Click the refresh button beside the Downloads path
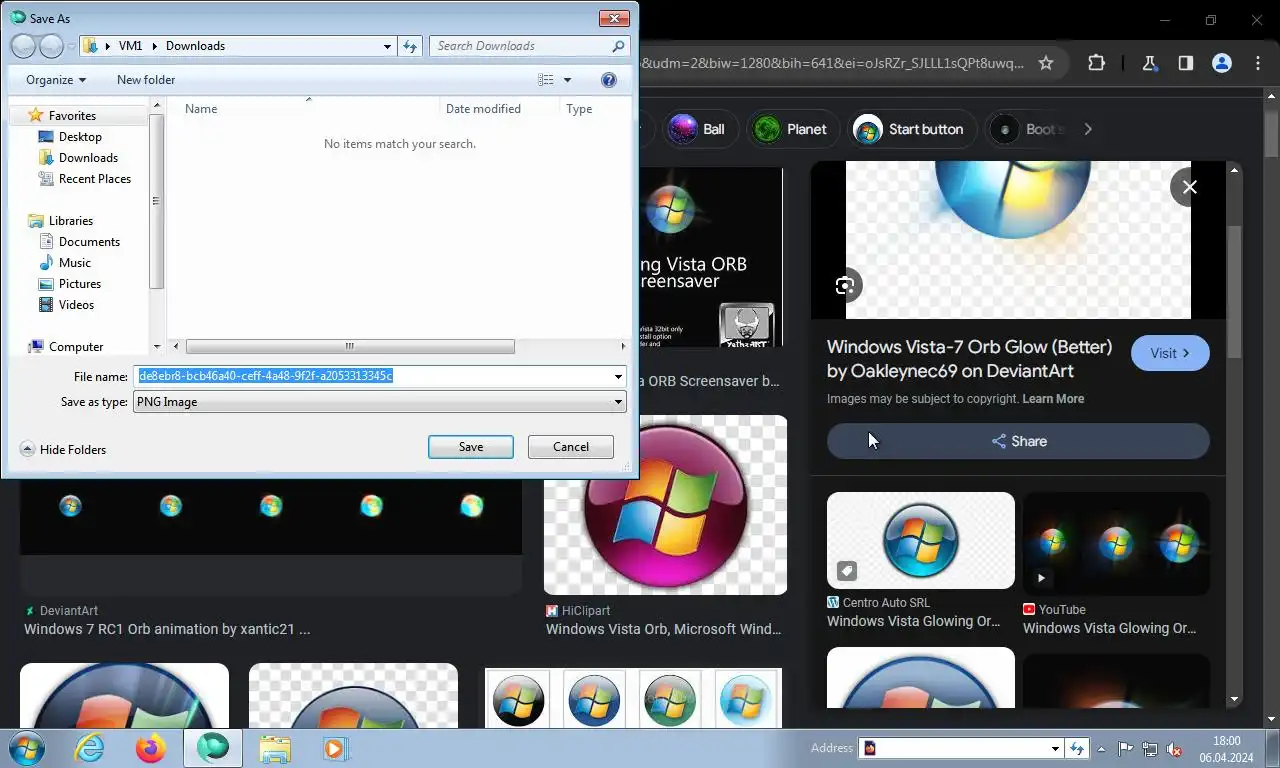The width and height of the screenshot is (1280, 768). 410,46
